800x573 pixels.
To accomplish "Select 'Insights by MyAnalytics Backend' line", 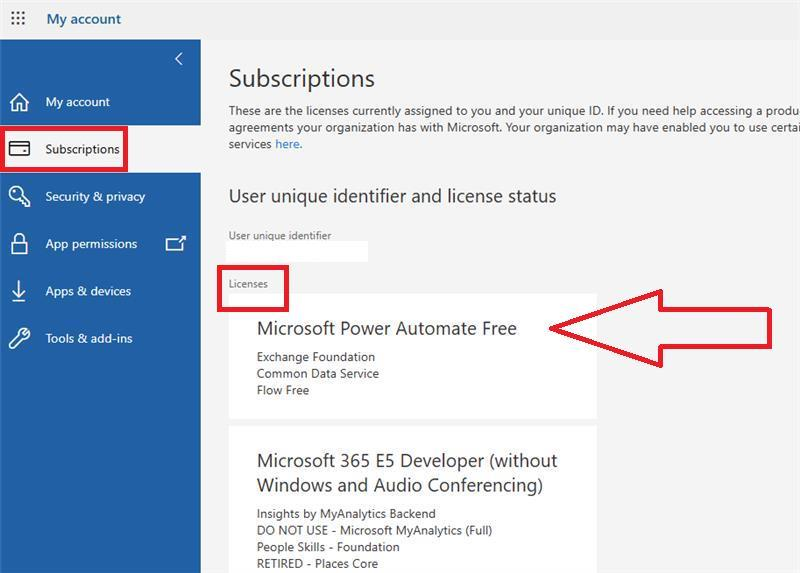I will (346, 513).
